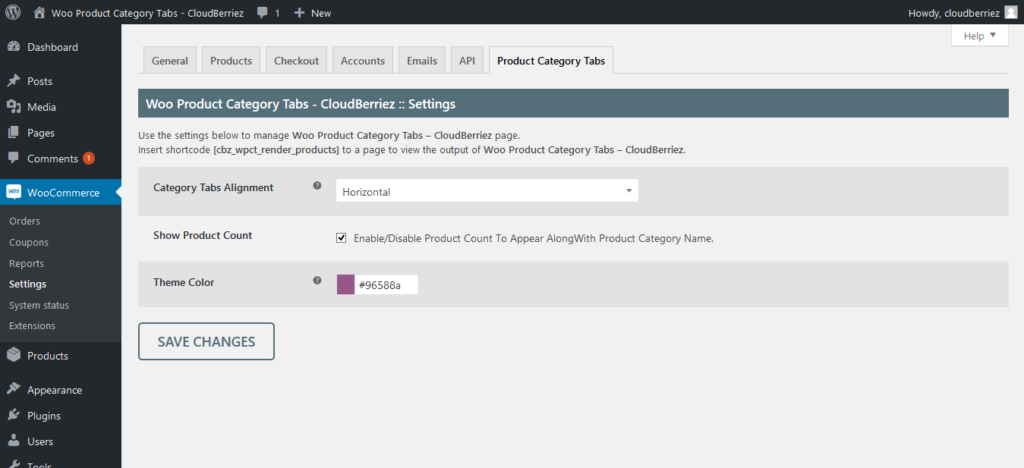Viewport: 1024px width, 468px height.
Task: Switch to the General tab
Action: [170, 61]
